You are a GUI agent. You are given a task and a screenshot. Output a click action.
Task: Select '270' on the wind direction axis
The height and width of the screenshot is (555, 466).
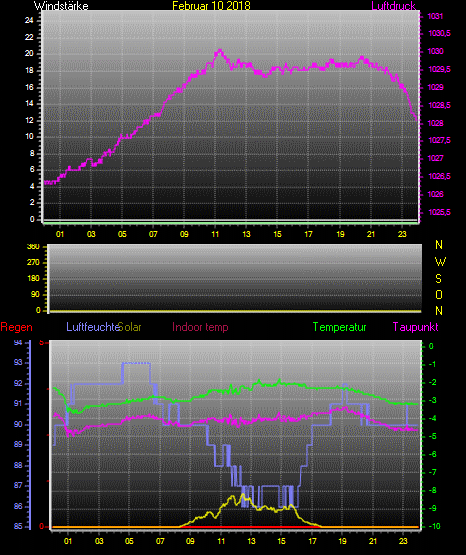tap(33, 263)
